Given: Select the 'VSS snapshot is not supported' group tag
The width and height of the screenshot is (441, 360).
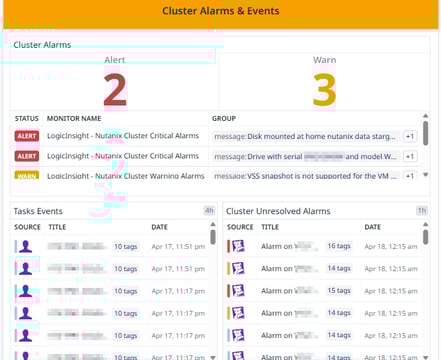Looking at the screenshot, I should click(306, 176).
